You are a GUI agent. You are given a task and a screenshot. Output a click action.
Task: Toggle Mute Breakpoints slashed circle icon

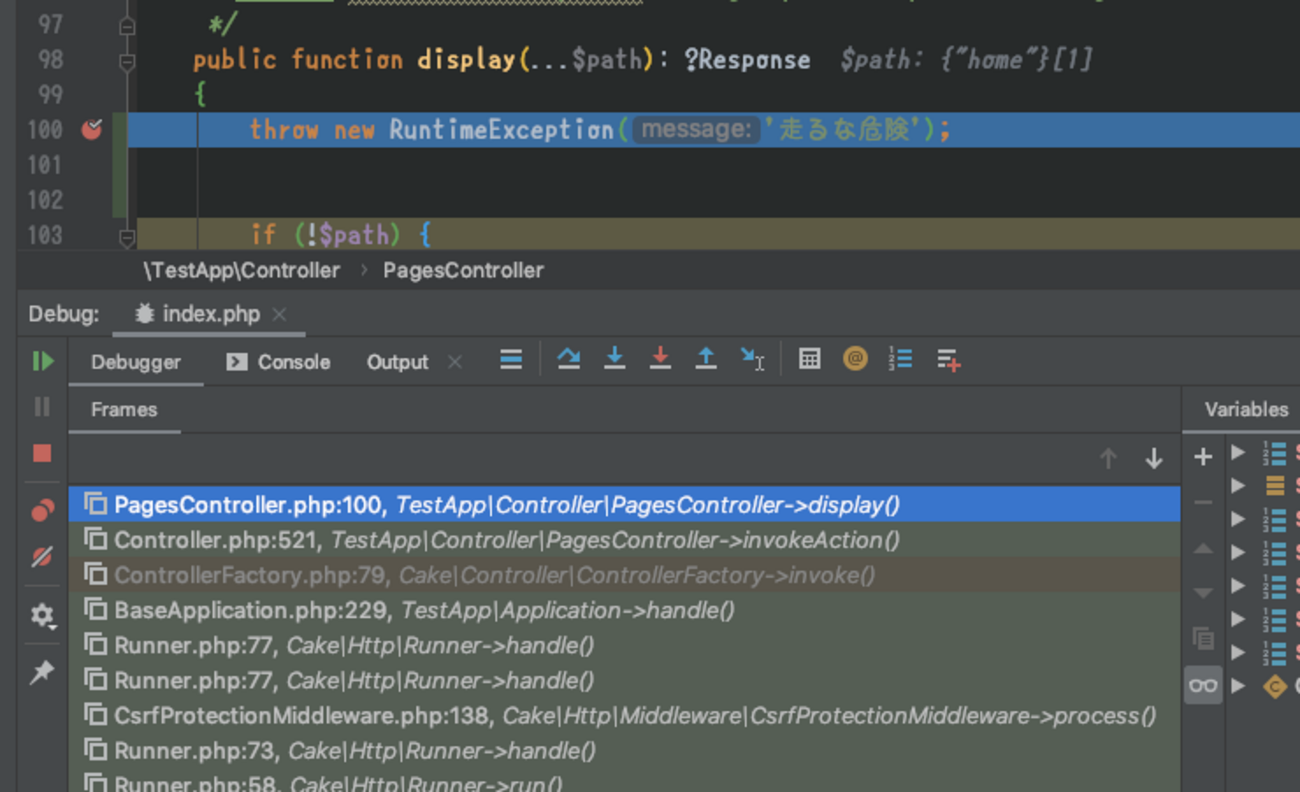click(42, 557)
